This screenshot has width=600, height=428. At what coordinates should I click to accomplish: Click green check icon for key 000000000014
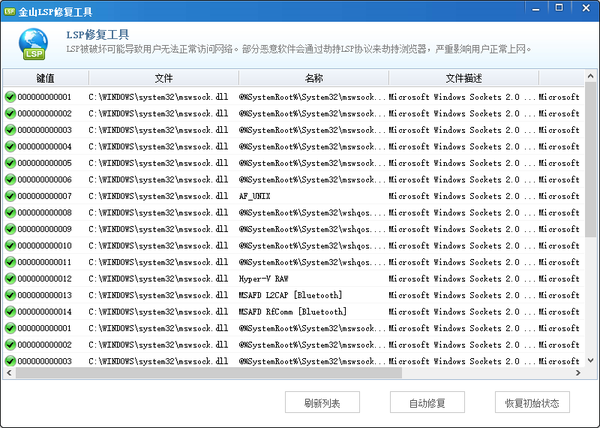click(x=10, y=311)
